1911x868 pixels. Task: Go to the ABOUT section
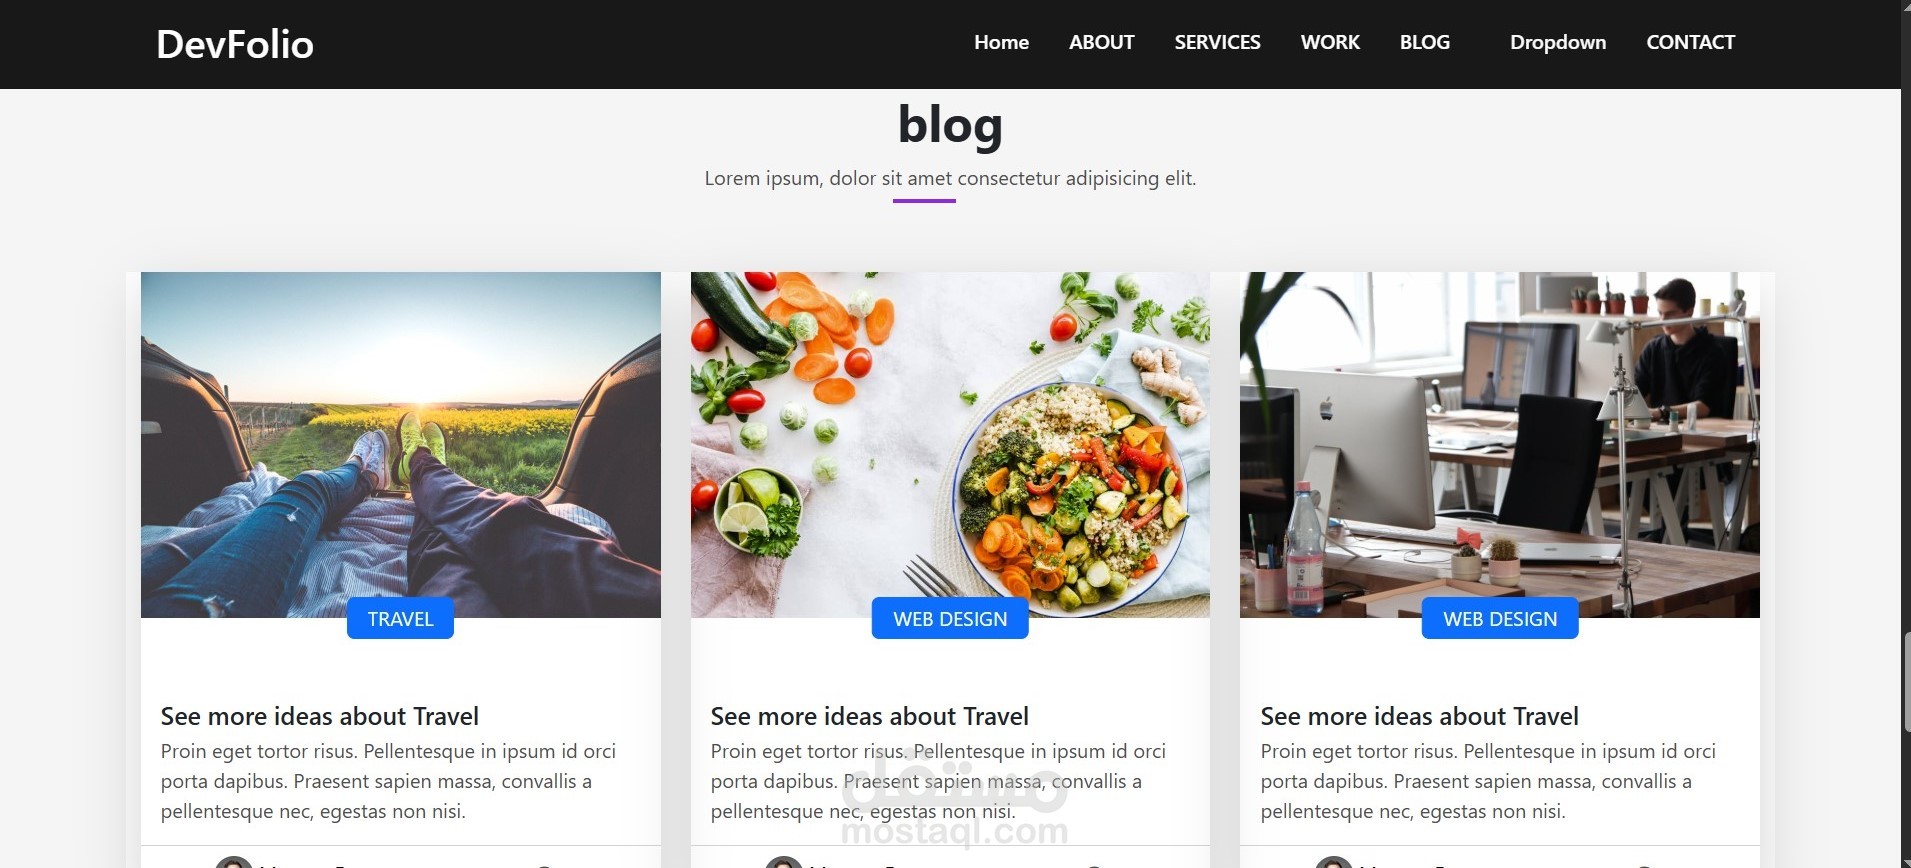(x=1101, y=42)
